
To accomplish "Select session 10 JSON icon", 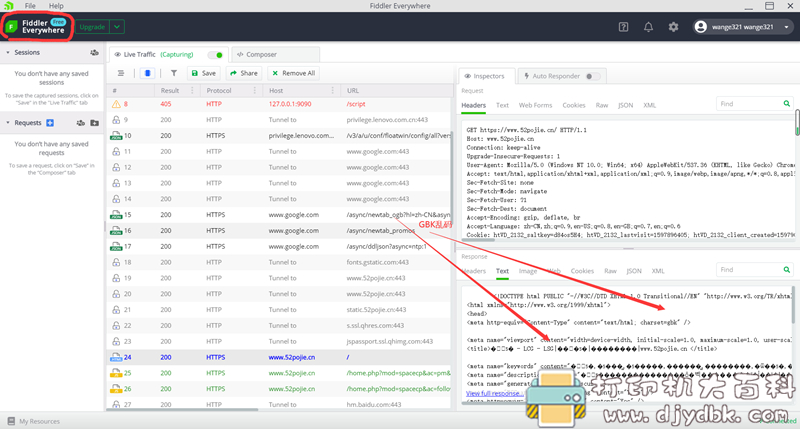I will (116, 136).
